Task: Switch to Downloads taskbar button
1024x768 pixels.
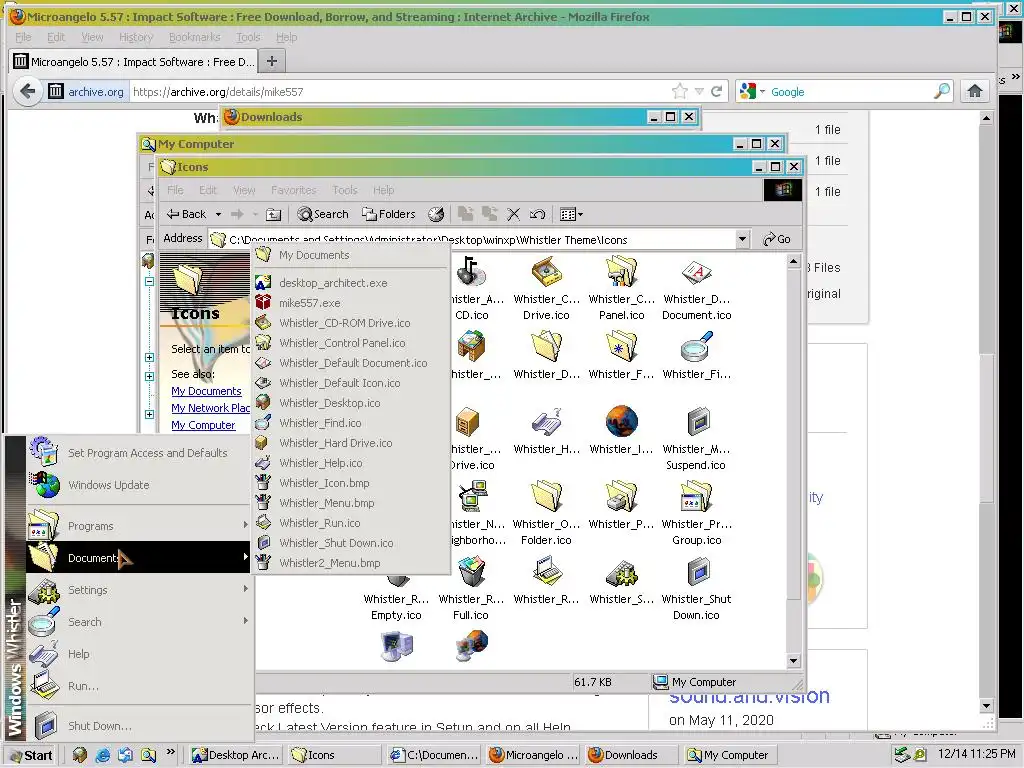Action: (629, 755)
